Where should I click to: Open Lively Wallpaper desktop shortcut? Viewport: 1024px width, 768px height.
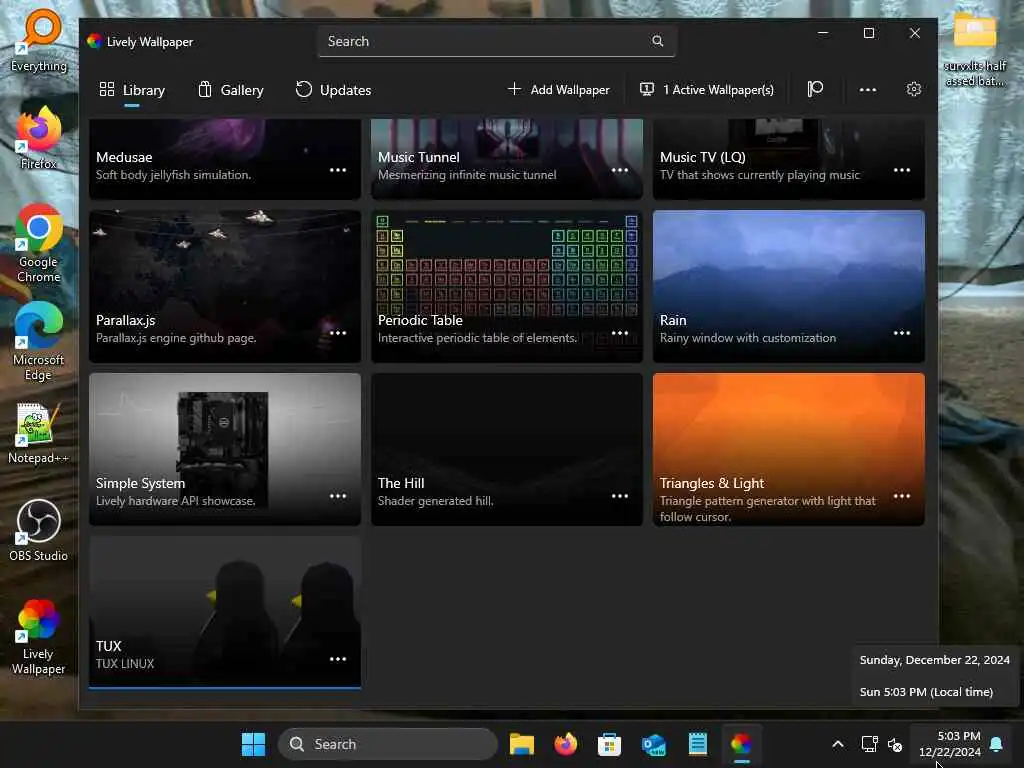[38, 635]
